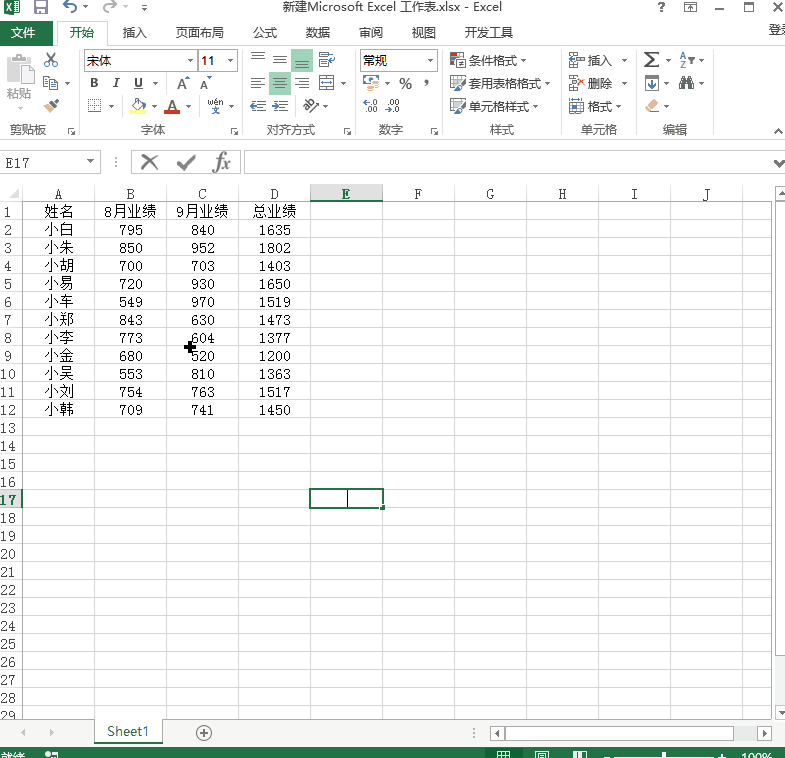785x758 pixels.
Task: Switch to the 插入 tab
Action: click(x=135, y=33)
